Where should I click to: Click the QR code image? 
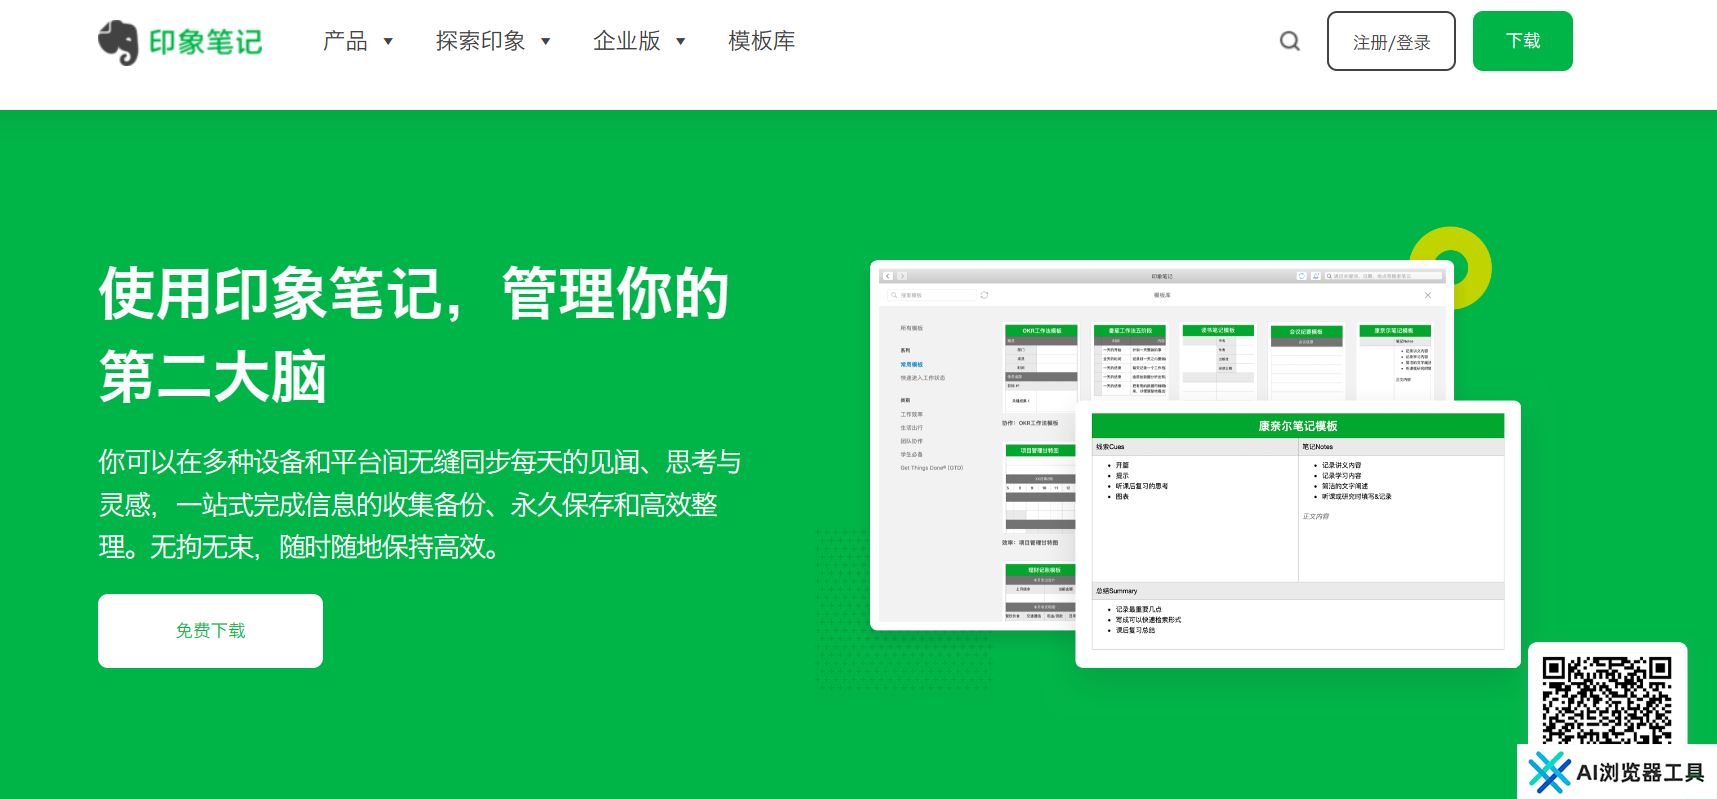pyautogui.click(x=1607, y=700)
